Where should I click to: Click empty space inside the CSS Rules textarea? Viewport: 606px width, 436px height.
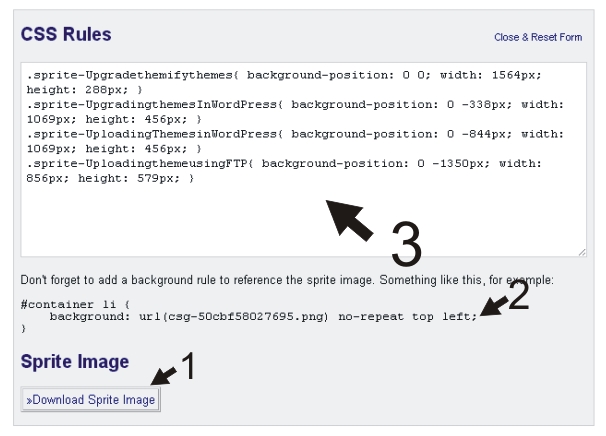point(200,225)
